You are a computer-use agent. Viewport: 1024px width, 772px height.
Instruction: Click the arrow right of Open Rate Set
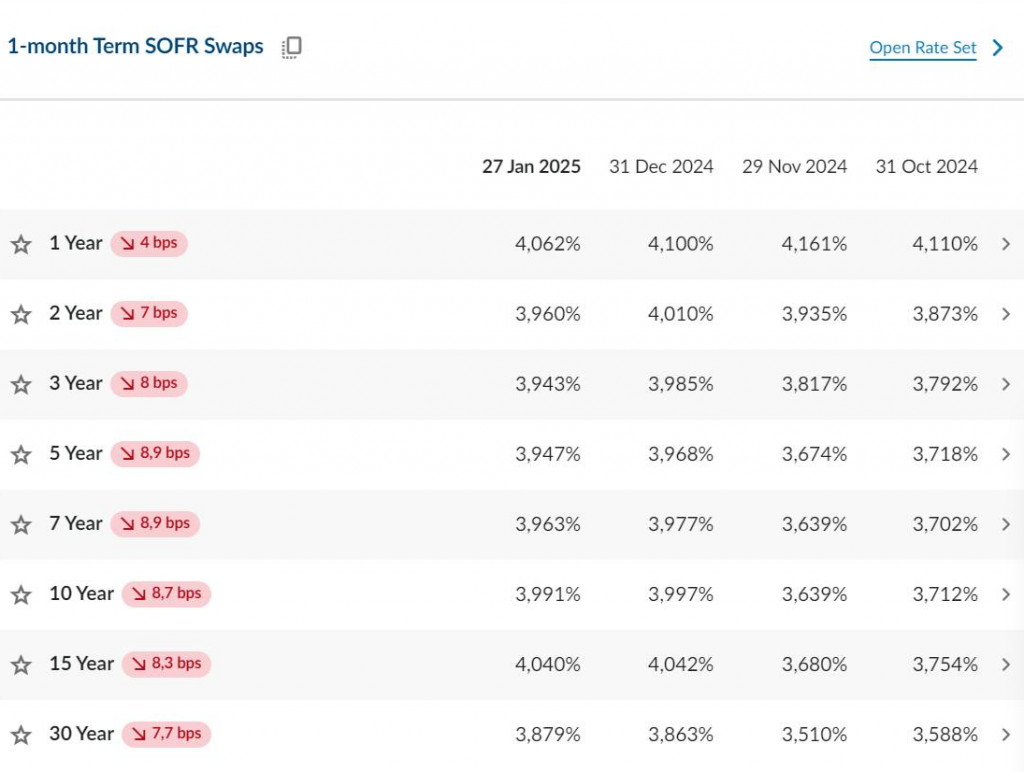pyautogui.click(x=997, y=48)
